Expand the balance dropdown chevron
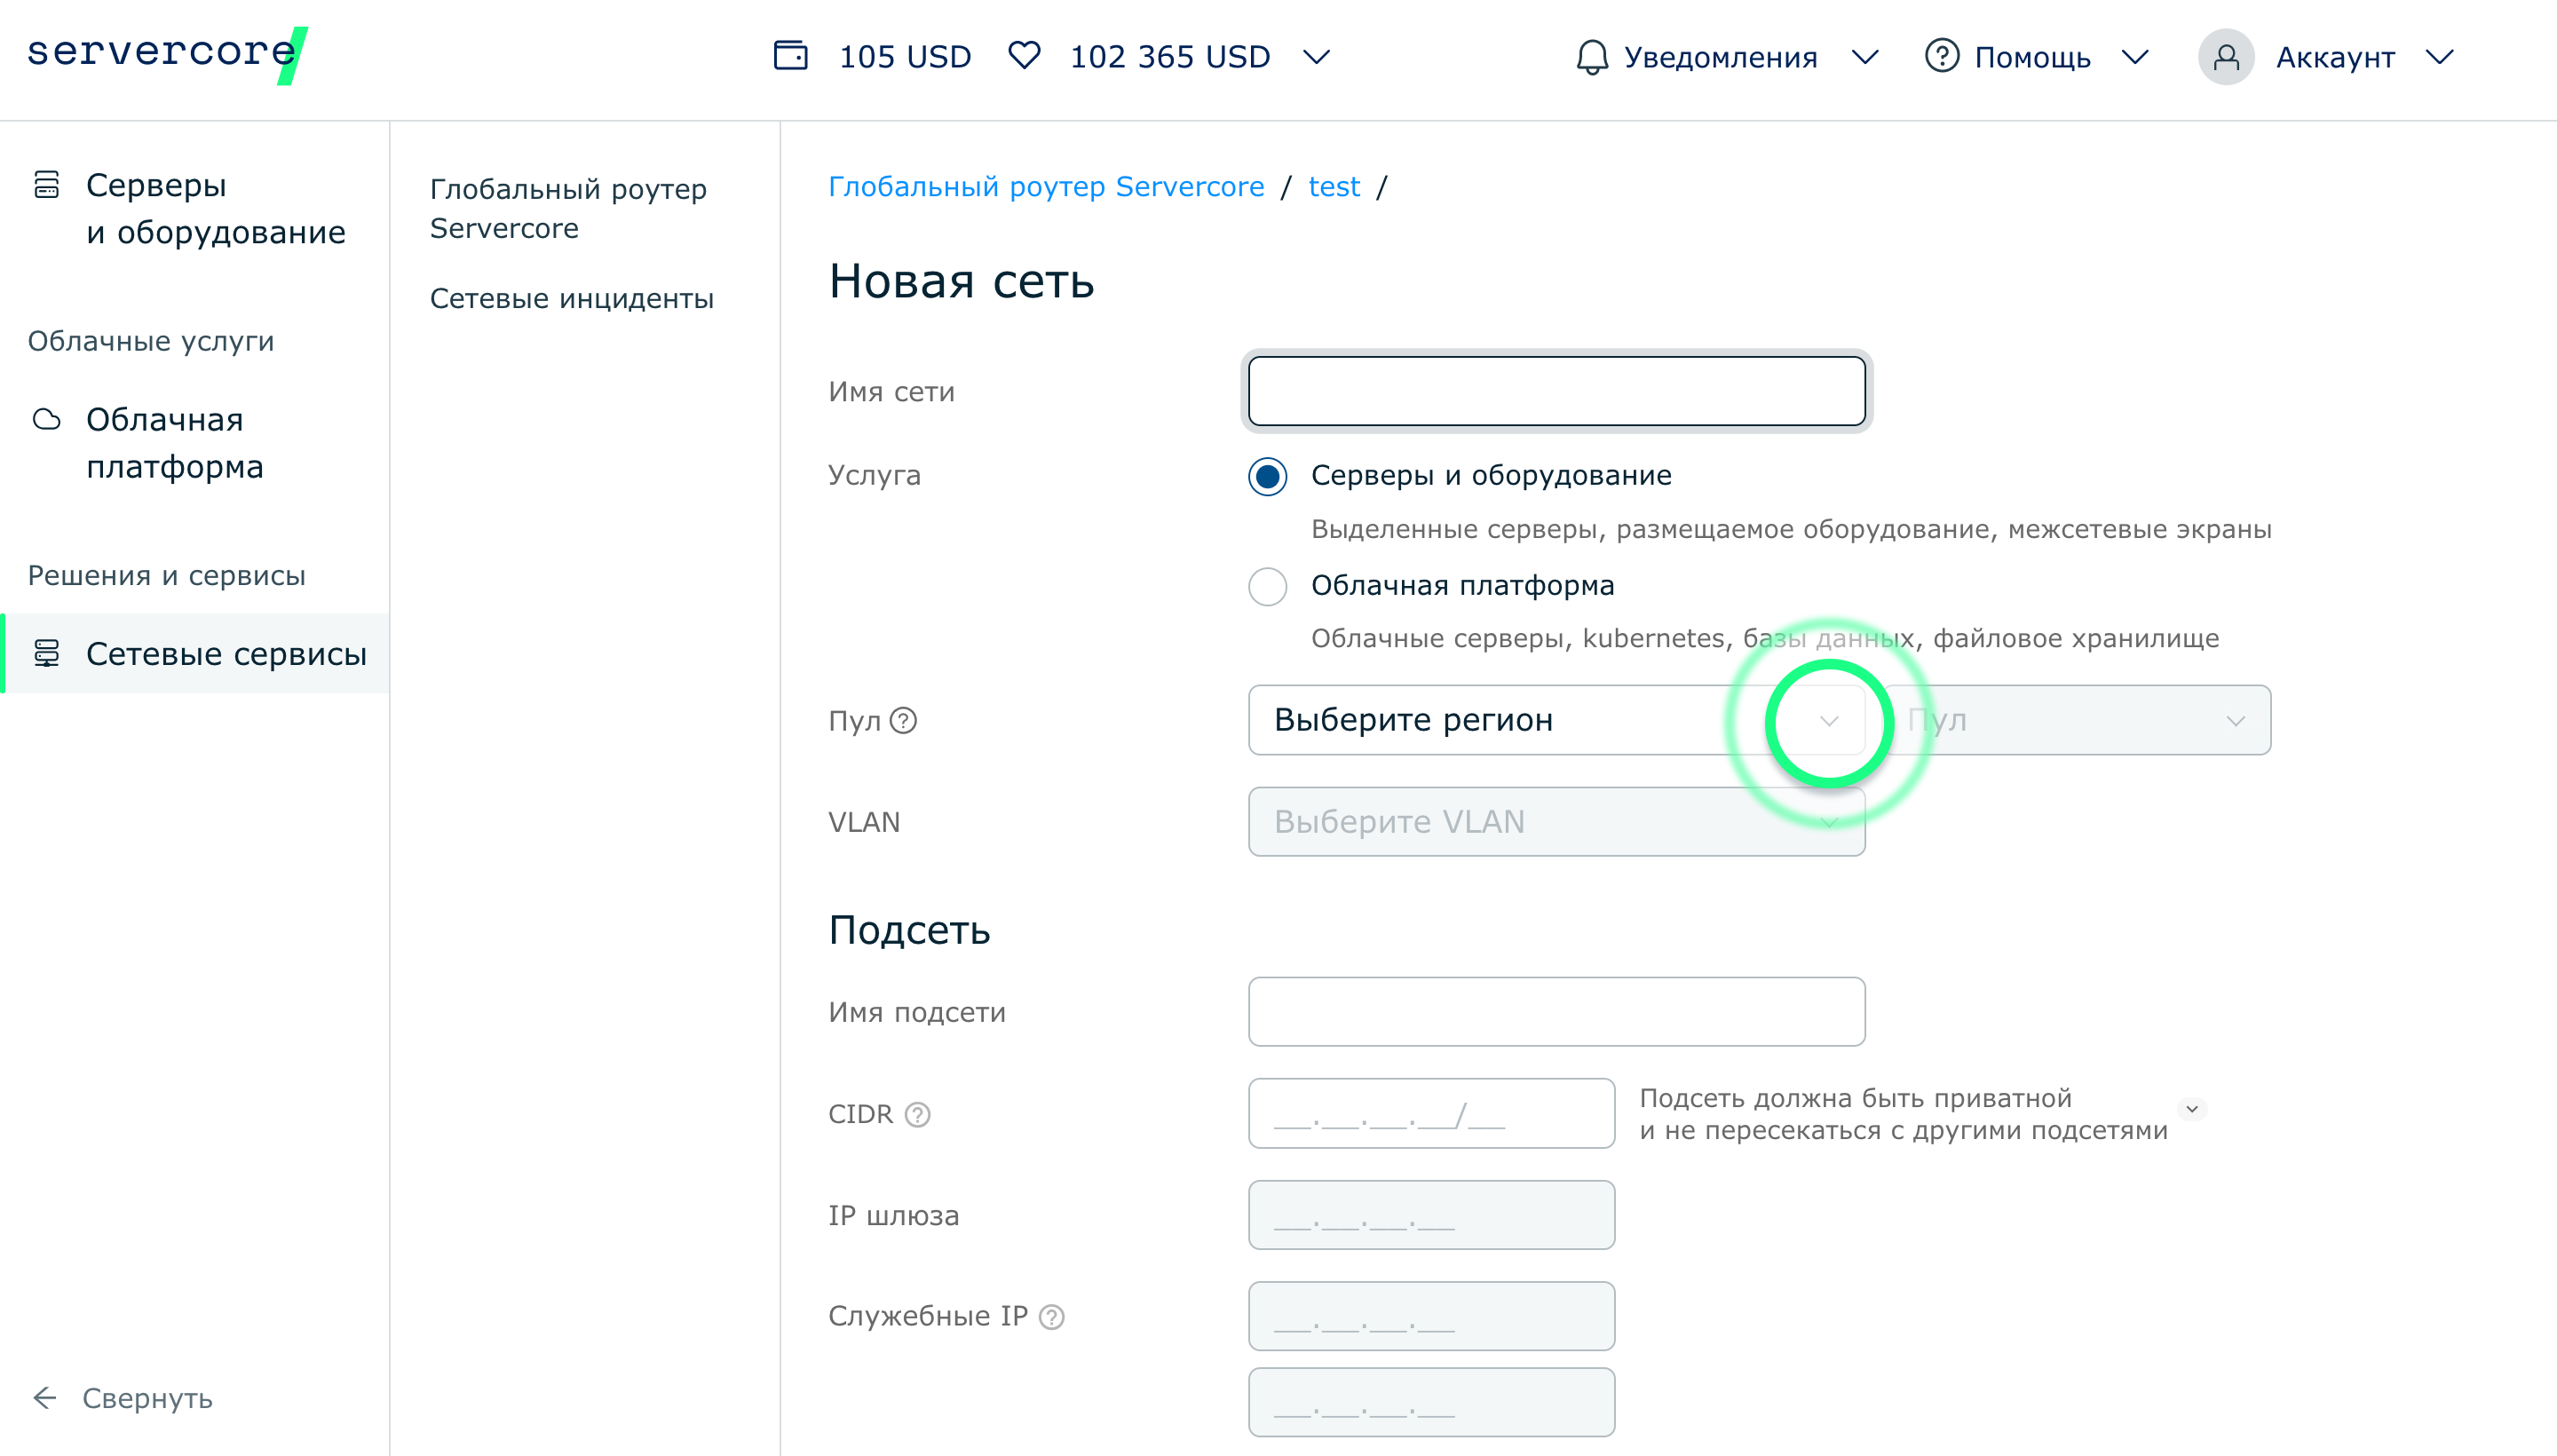 [1316, 57]
